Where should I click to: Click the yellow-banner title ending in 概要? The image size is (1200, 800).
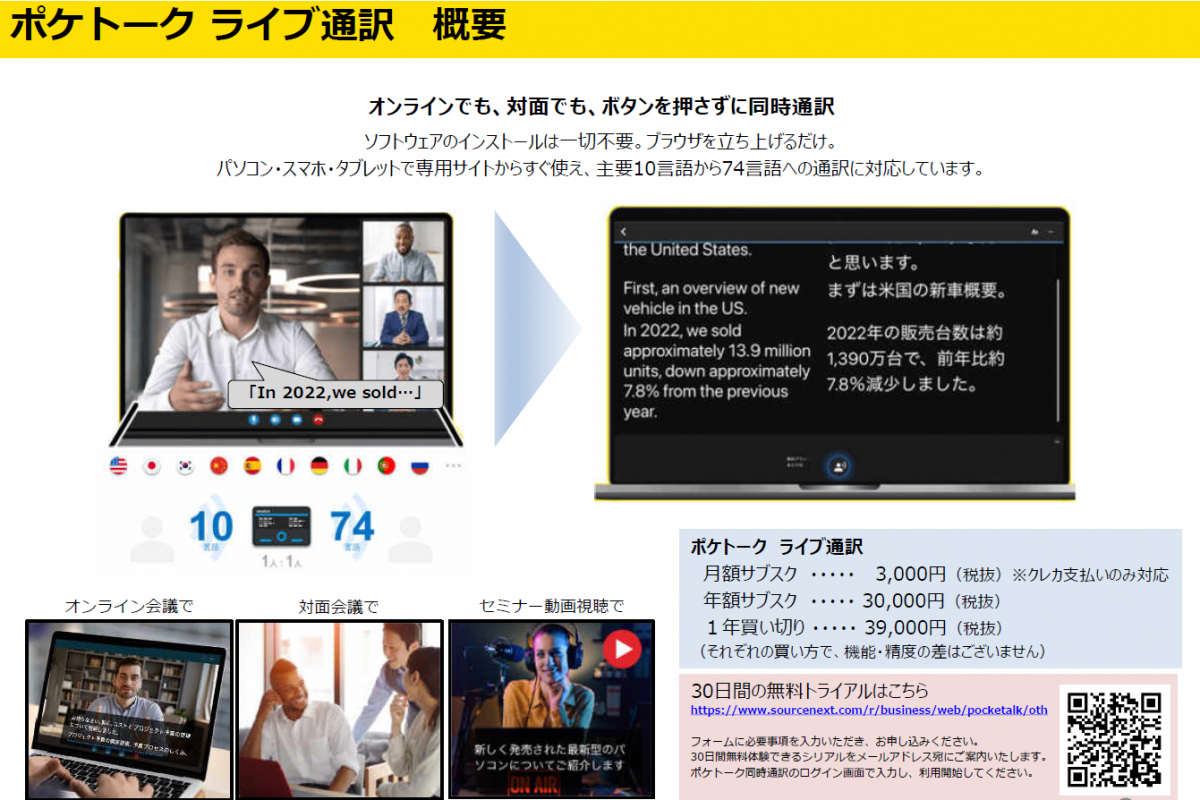click(x=258, y=26)
